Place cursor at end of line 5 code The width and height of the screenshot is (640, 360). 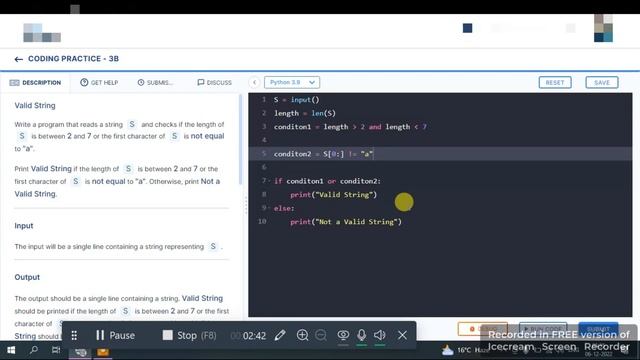coord(373,154)
